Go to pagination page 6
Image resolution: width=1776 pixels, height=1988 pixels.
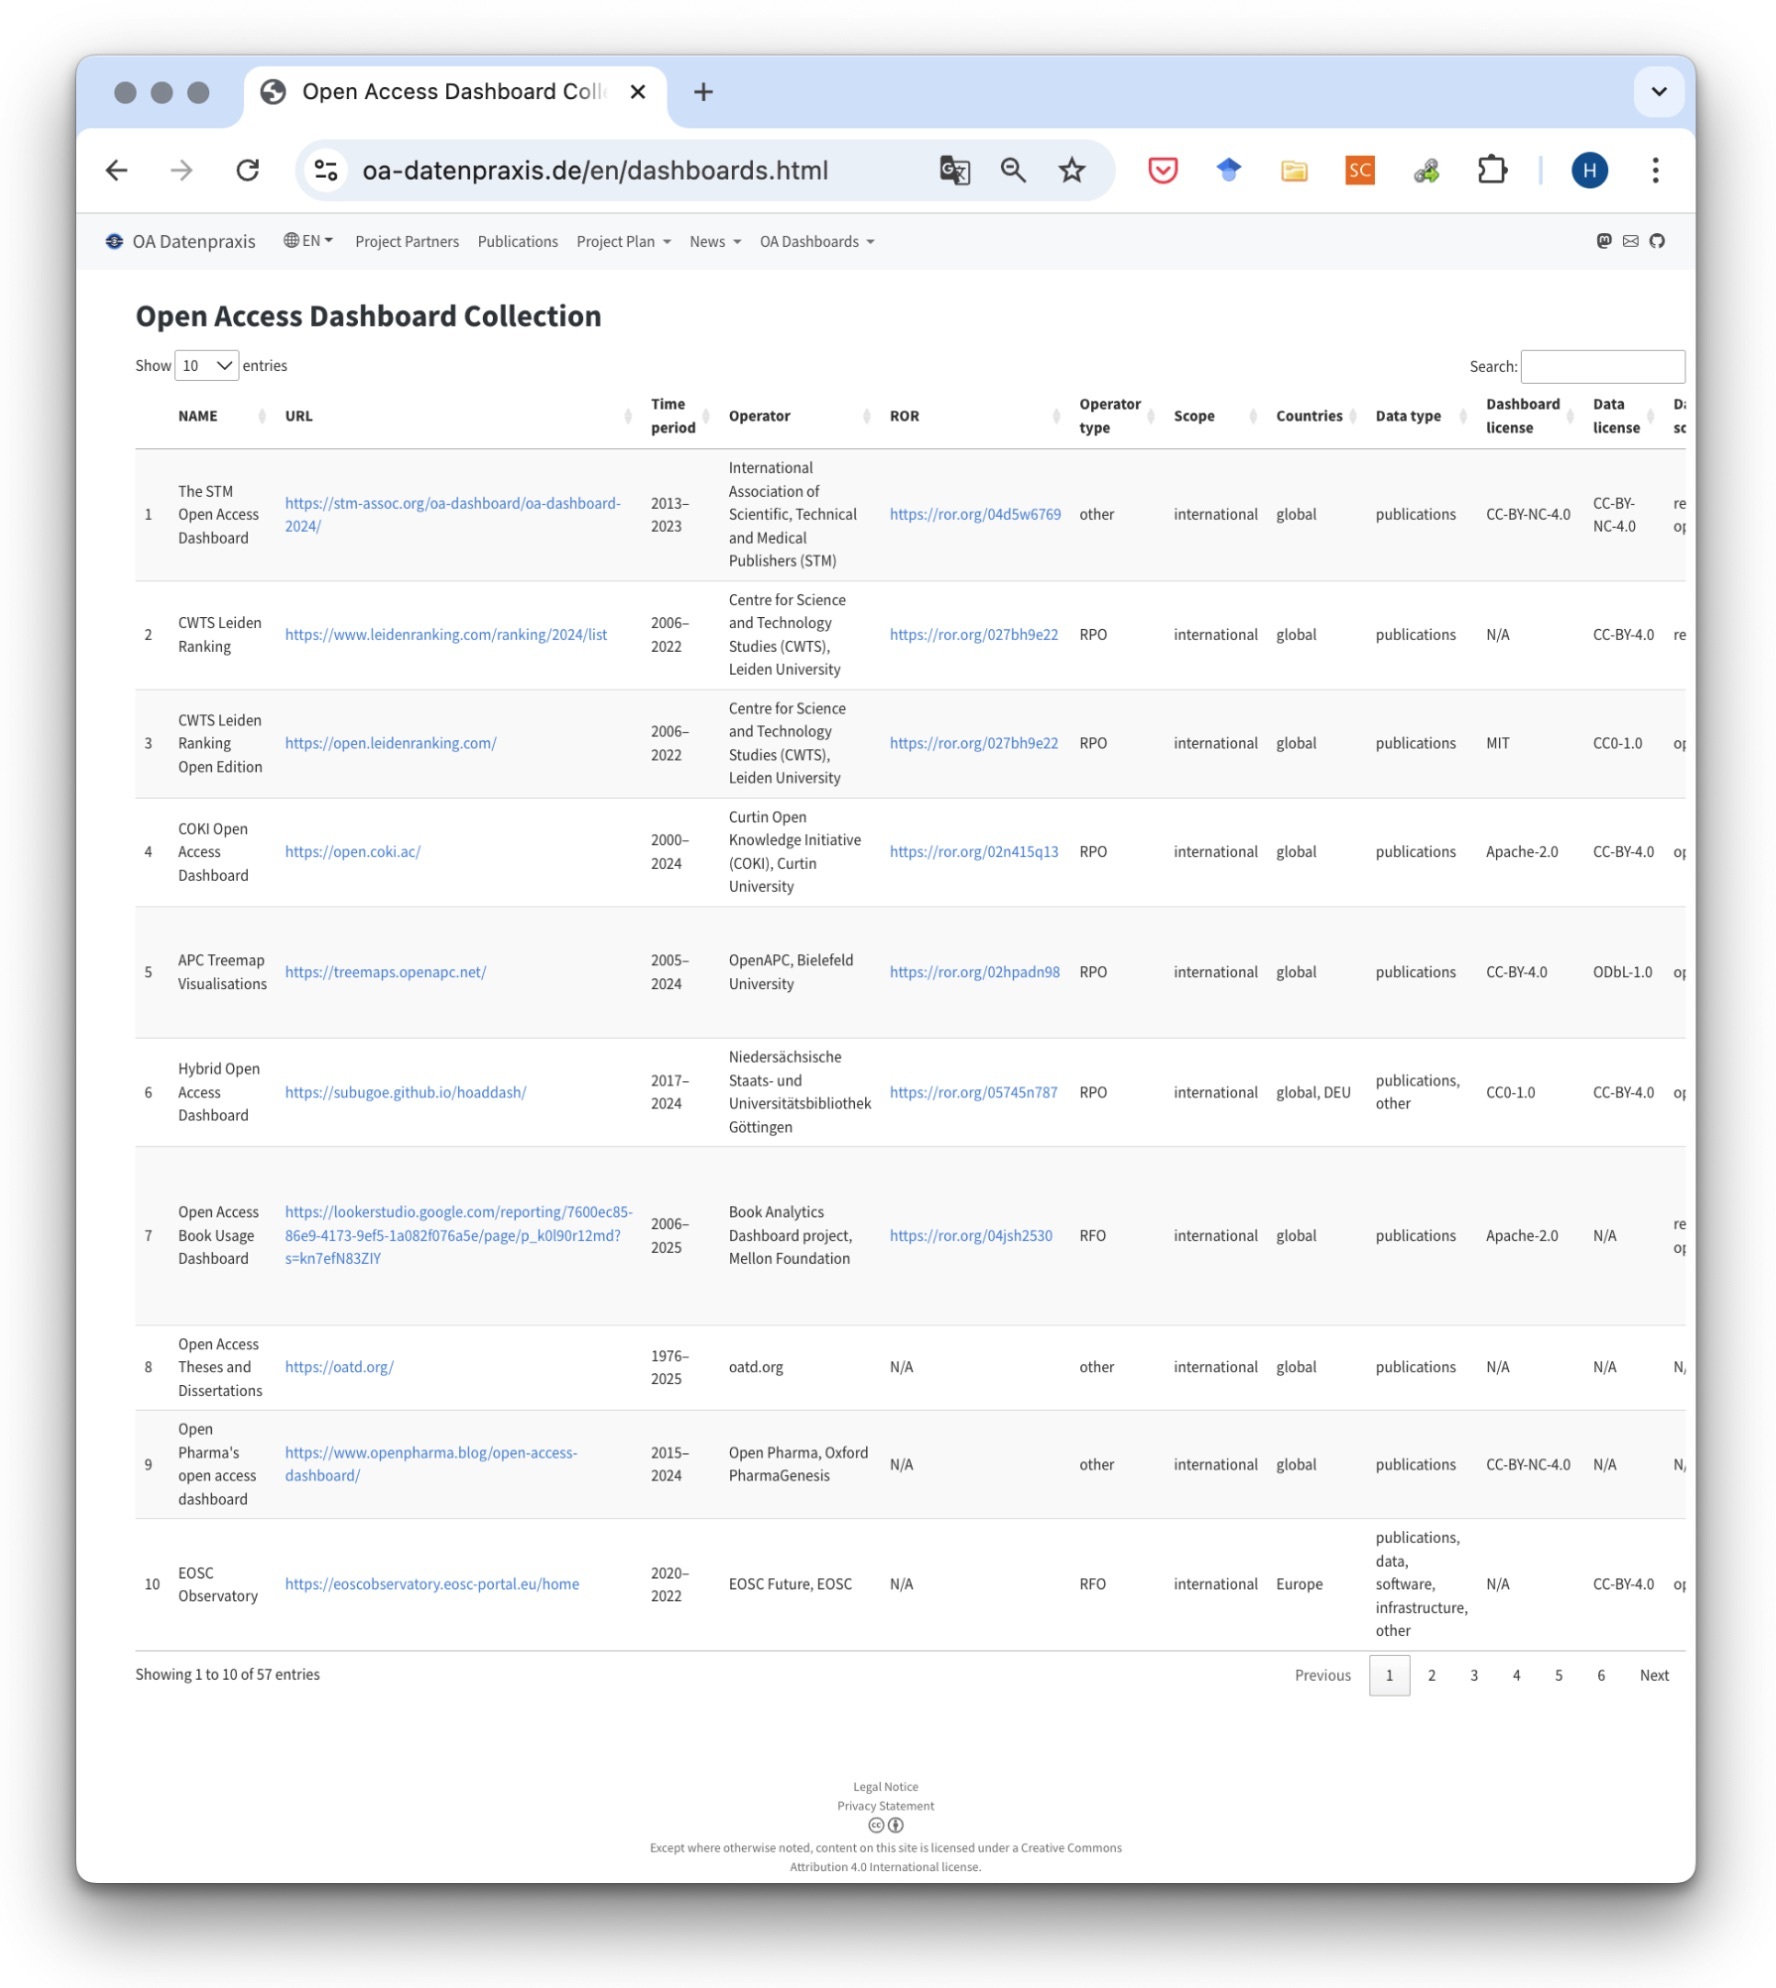(1601, 1675)
